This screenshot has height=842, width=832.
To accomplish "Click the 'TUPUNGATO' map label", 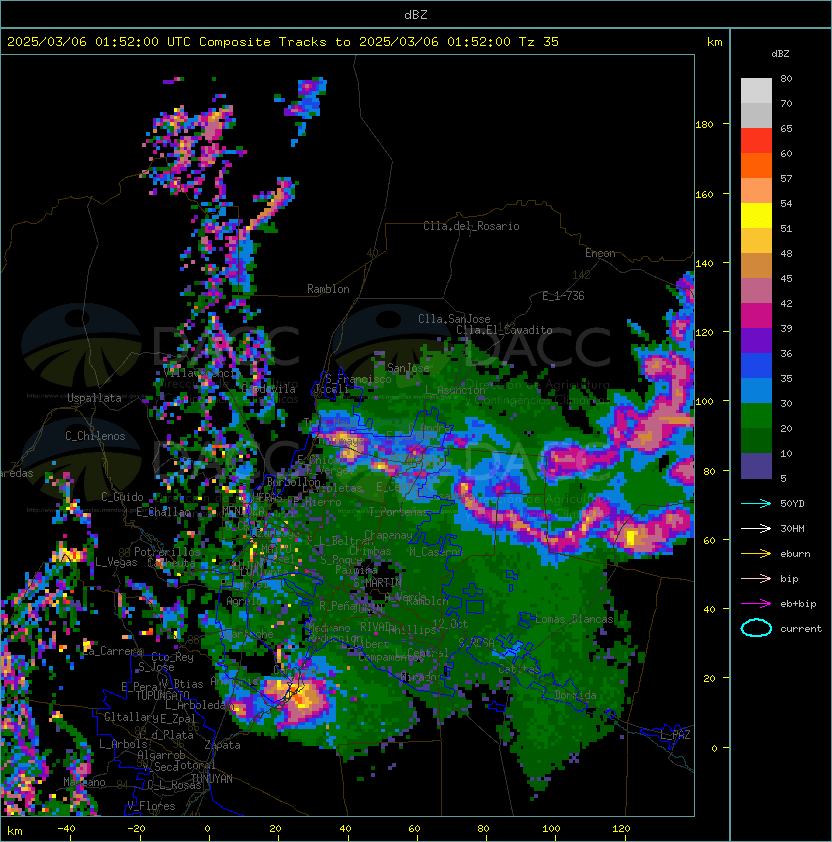I will click(162, 695).
